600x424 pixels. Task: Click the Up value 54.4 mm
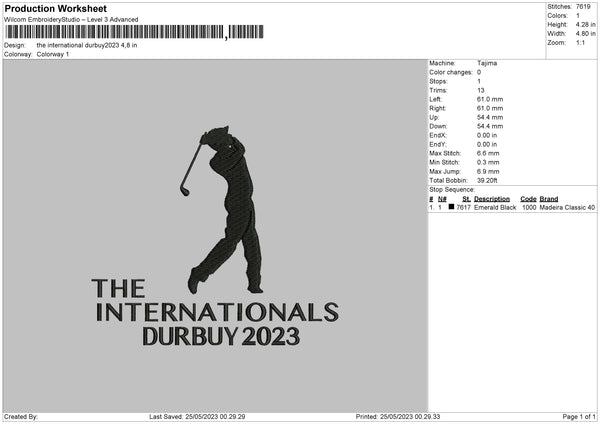point(490,117)
